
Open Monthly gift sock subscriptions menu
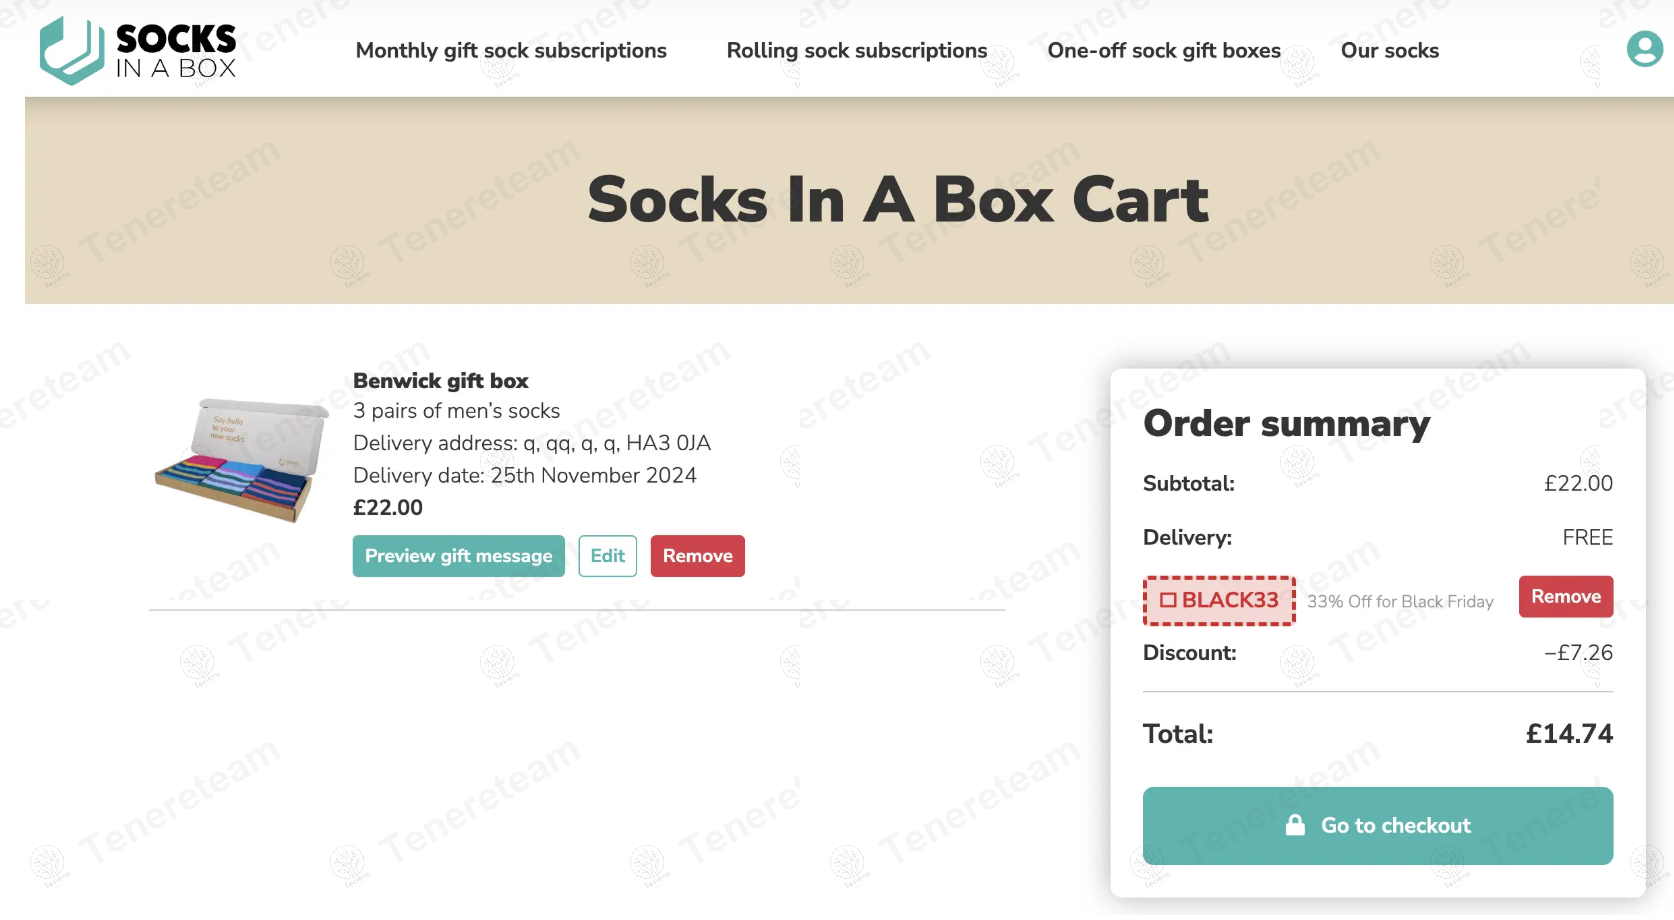(x=511, y=50)
